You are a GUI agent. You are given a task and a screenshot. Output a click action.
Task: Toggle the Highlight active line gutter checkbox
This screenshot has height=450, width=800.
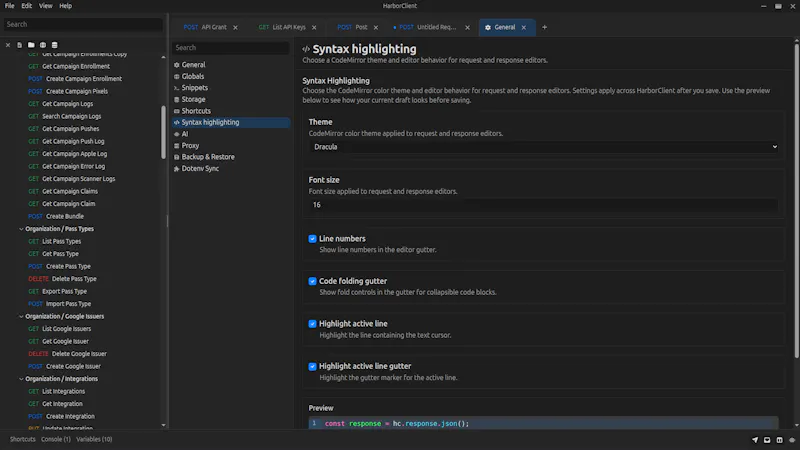pos(312,366)
